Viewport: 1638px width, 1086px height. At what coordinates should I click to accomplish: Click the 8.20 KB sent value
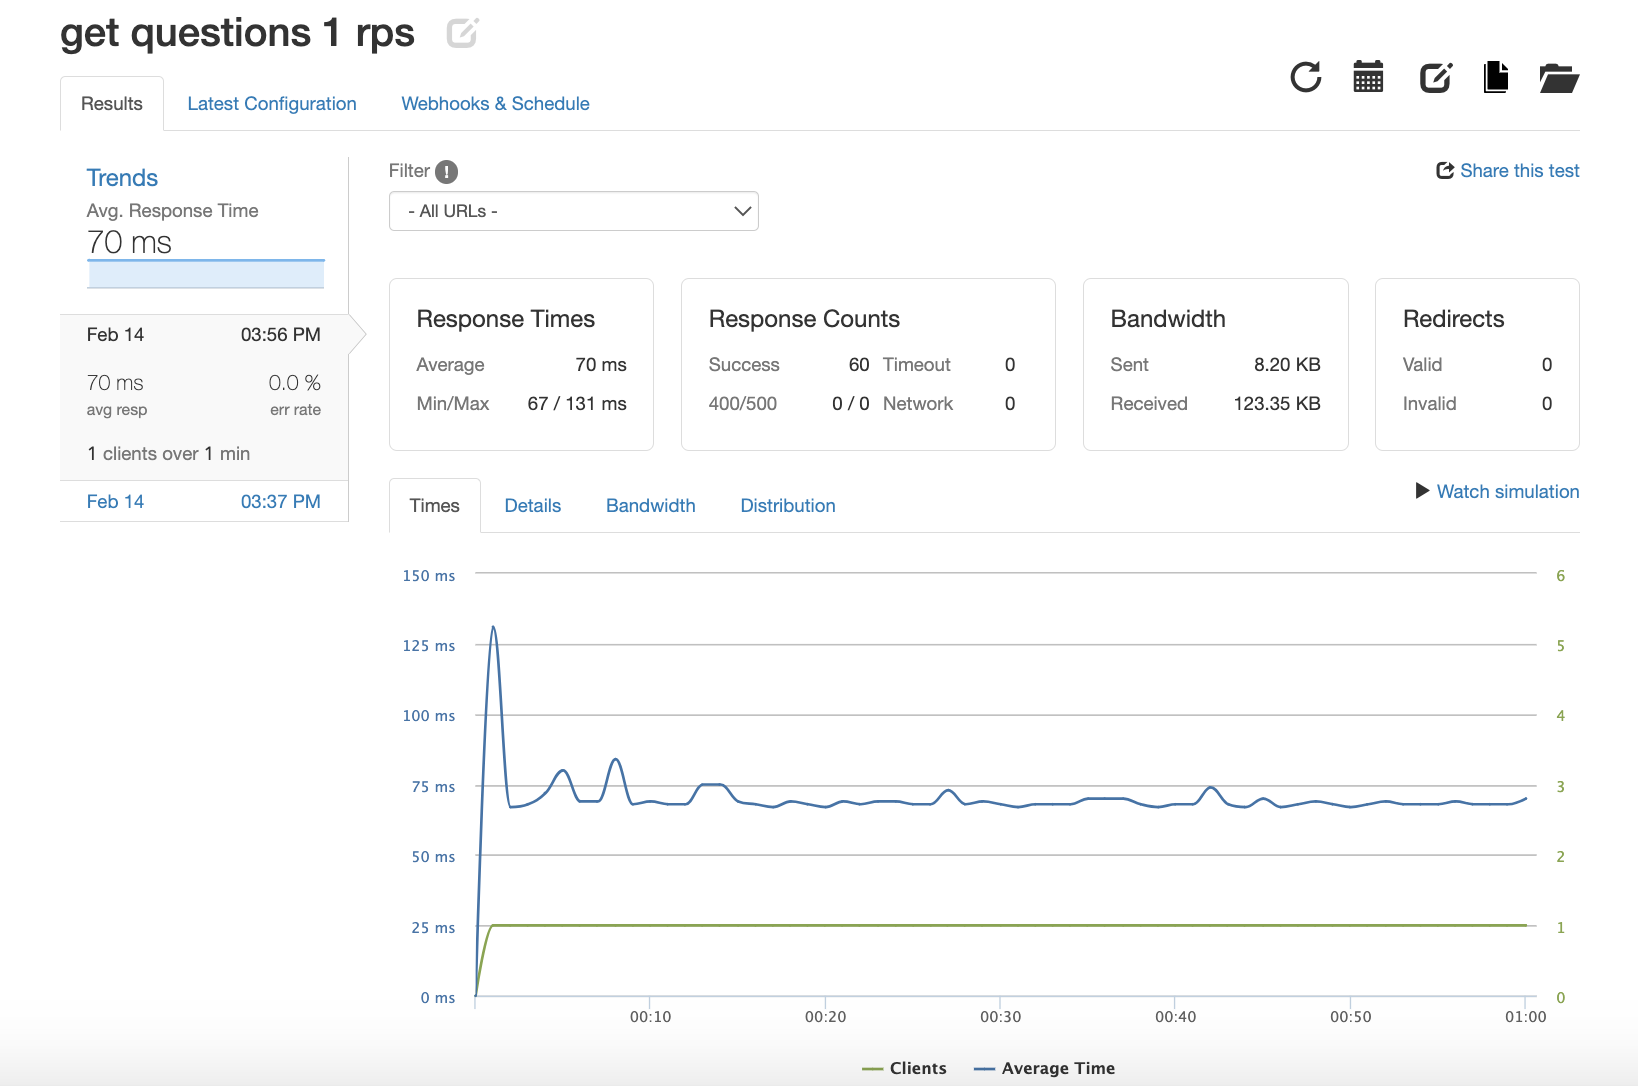1287,365
